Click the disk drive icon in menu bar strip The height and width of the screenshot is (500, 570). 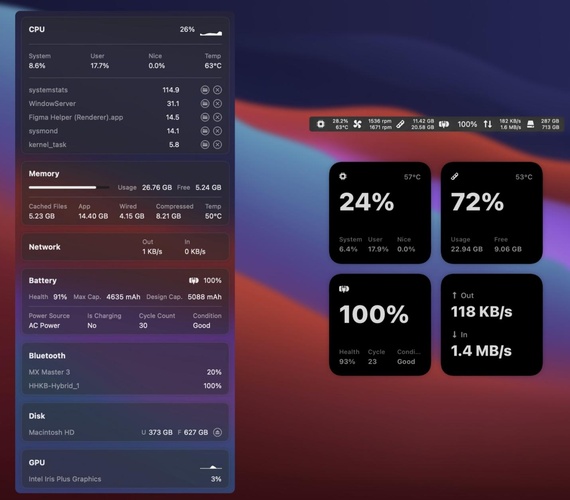[531, 124]
